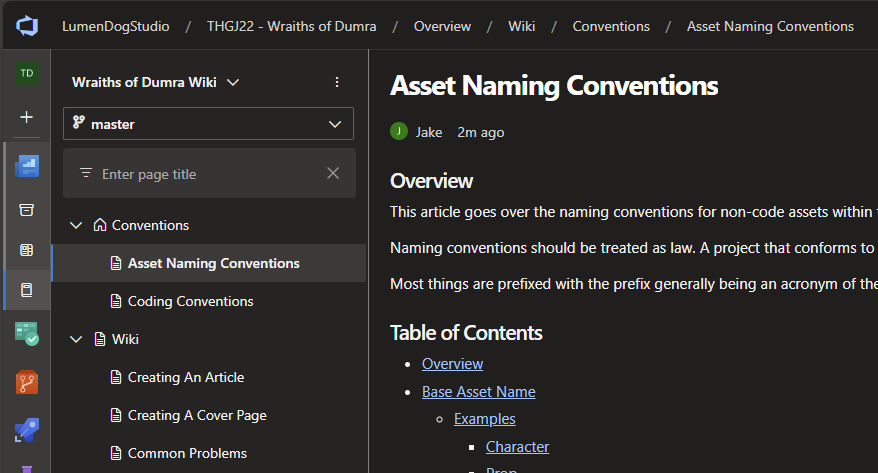Open wiki more options vertical dots

pyautogui.click(x=337, y=82)
